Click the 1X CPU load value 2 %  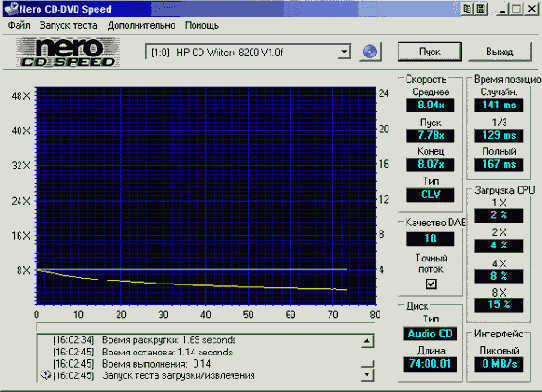point(498,216)
